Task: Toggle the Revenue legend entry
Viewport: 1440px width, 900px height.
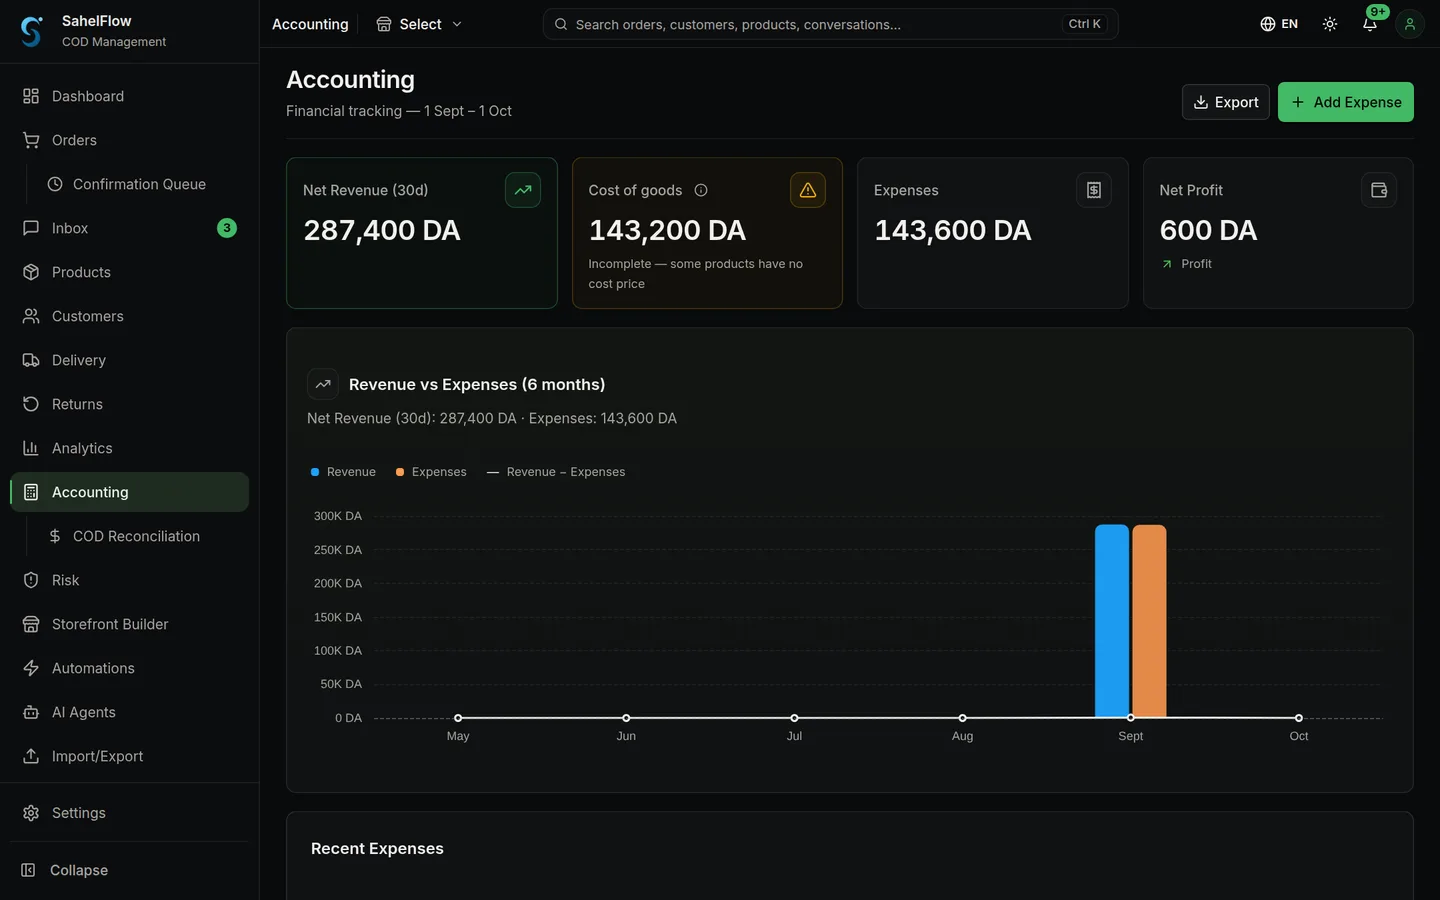Action: 343,472
